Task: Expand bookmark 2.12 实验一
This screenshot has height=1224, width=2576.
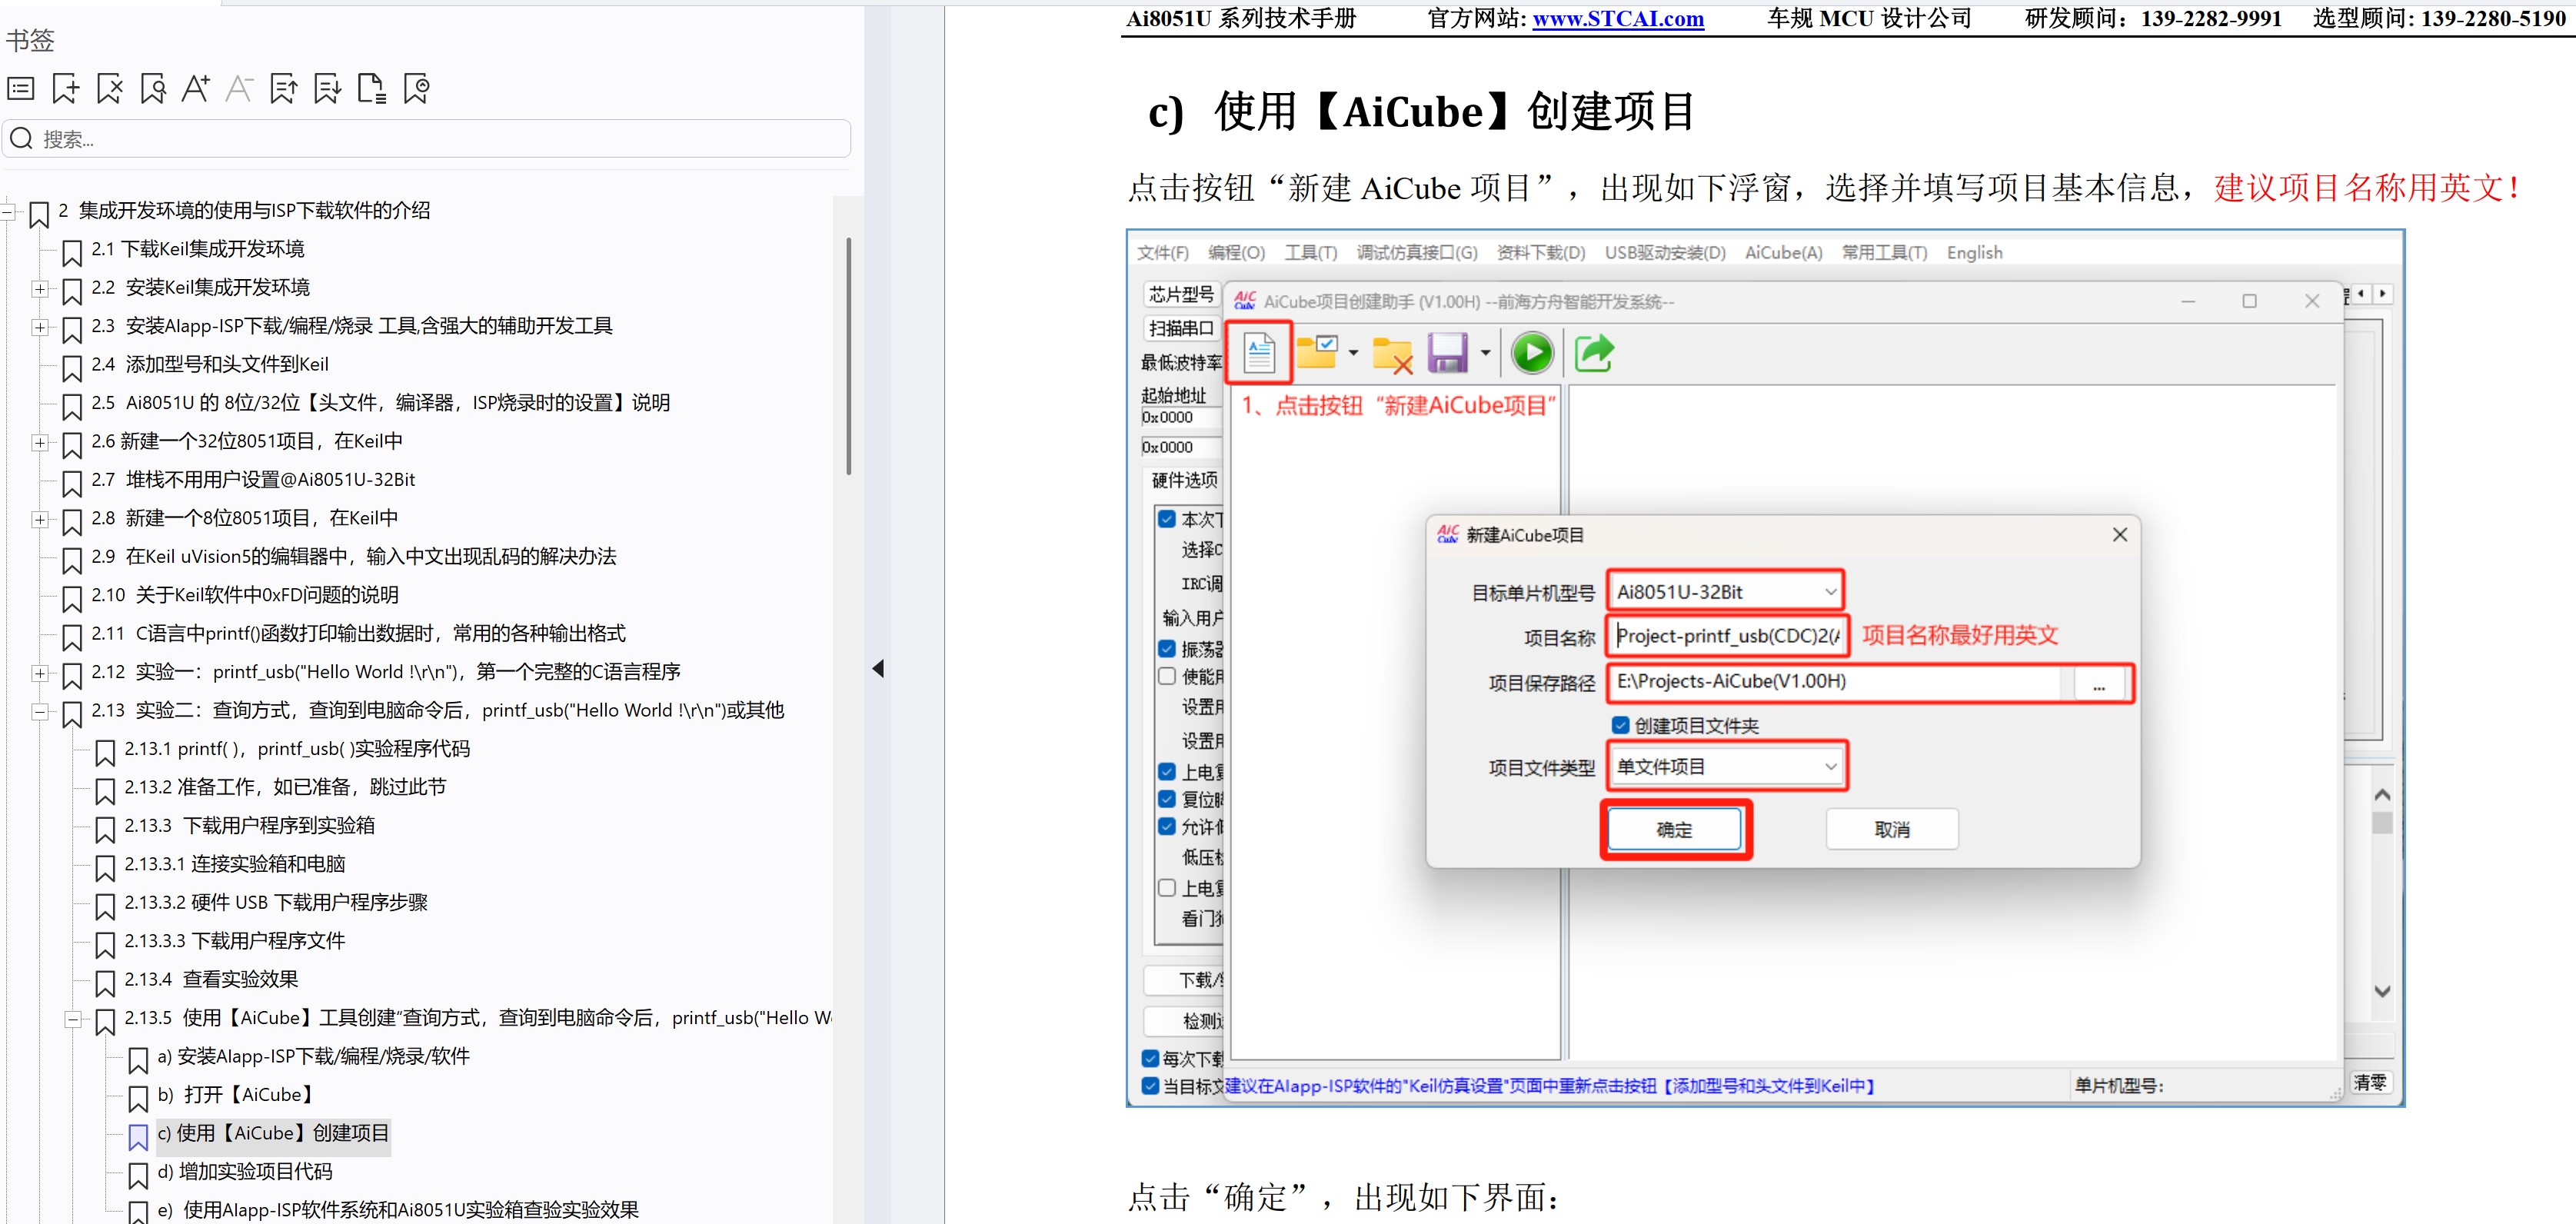Action: (39, 673)
